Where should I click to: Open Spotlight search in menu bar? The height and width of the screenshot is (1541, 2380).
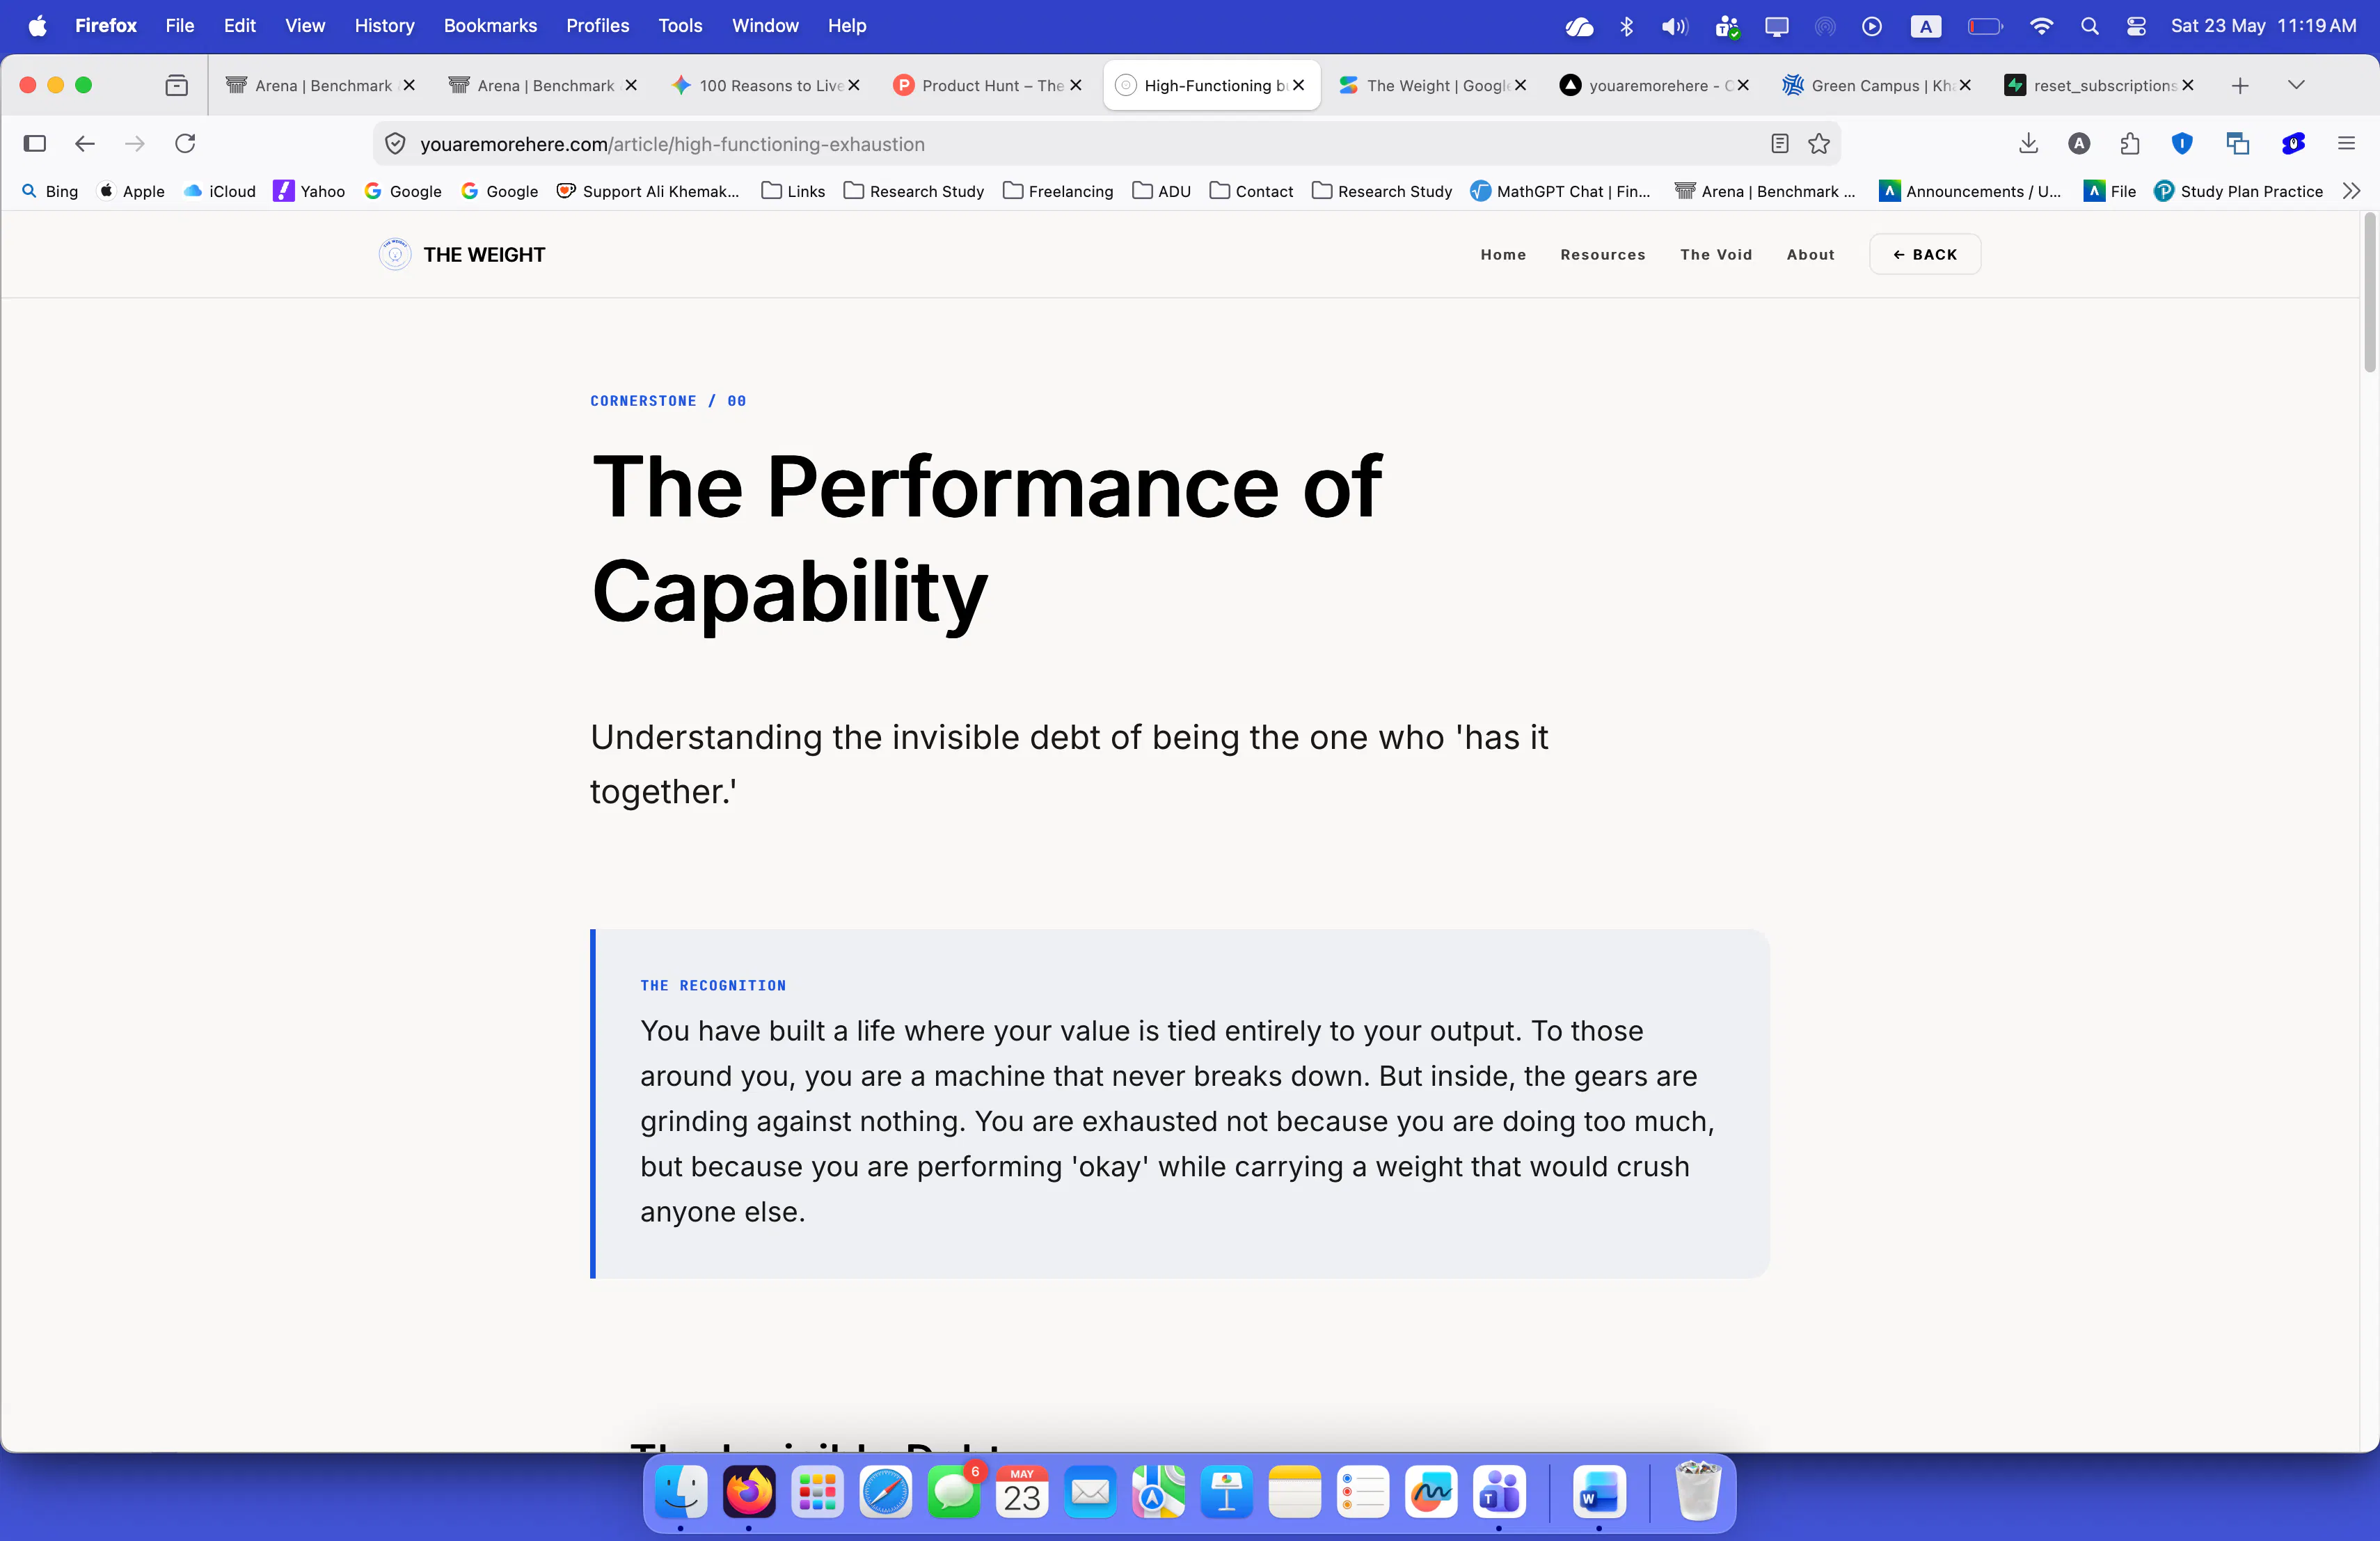click(x=2089, y=26)
